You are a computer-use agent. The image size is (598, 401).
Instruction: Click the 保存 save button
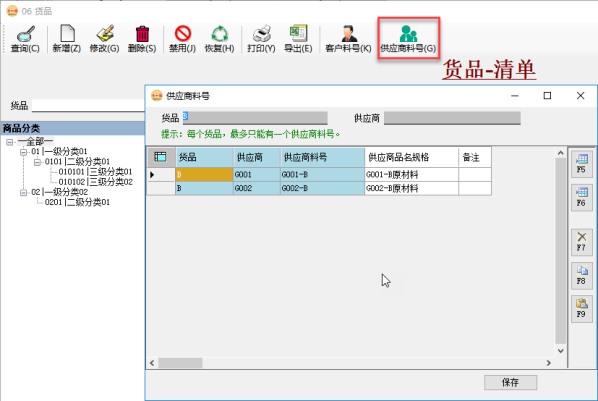pos(511,382)
